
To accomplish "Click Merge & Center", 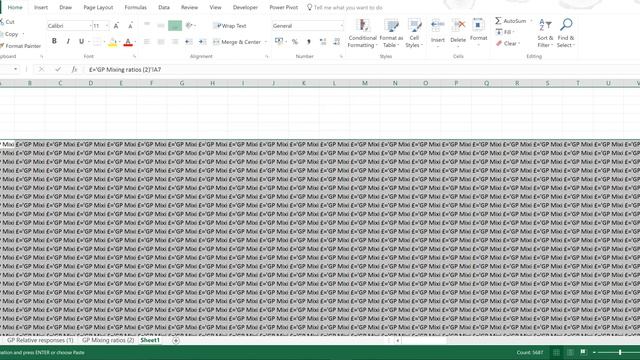I will coord(237,42).
